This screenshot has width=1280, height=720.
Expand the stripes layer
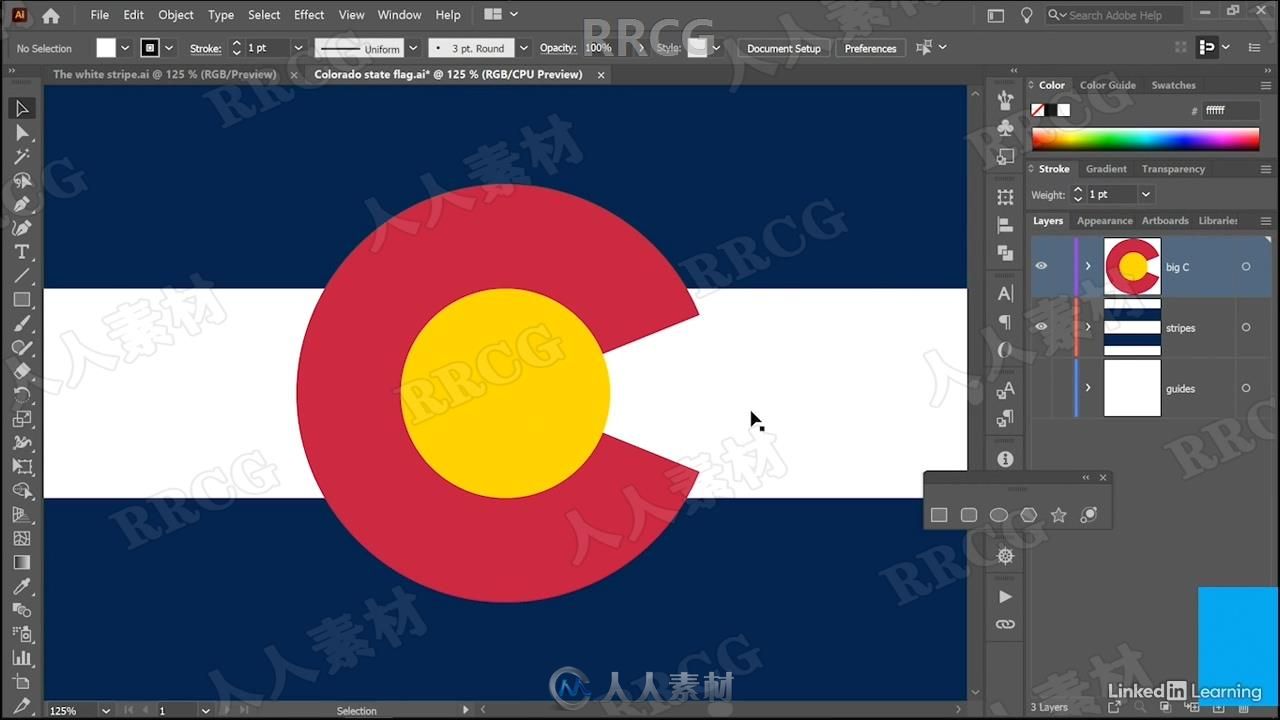tap(1088, 327)
